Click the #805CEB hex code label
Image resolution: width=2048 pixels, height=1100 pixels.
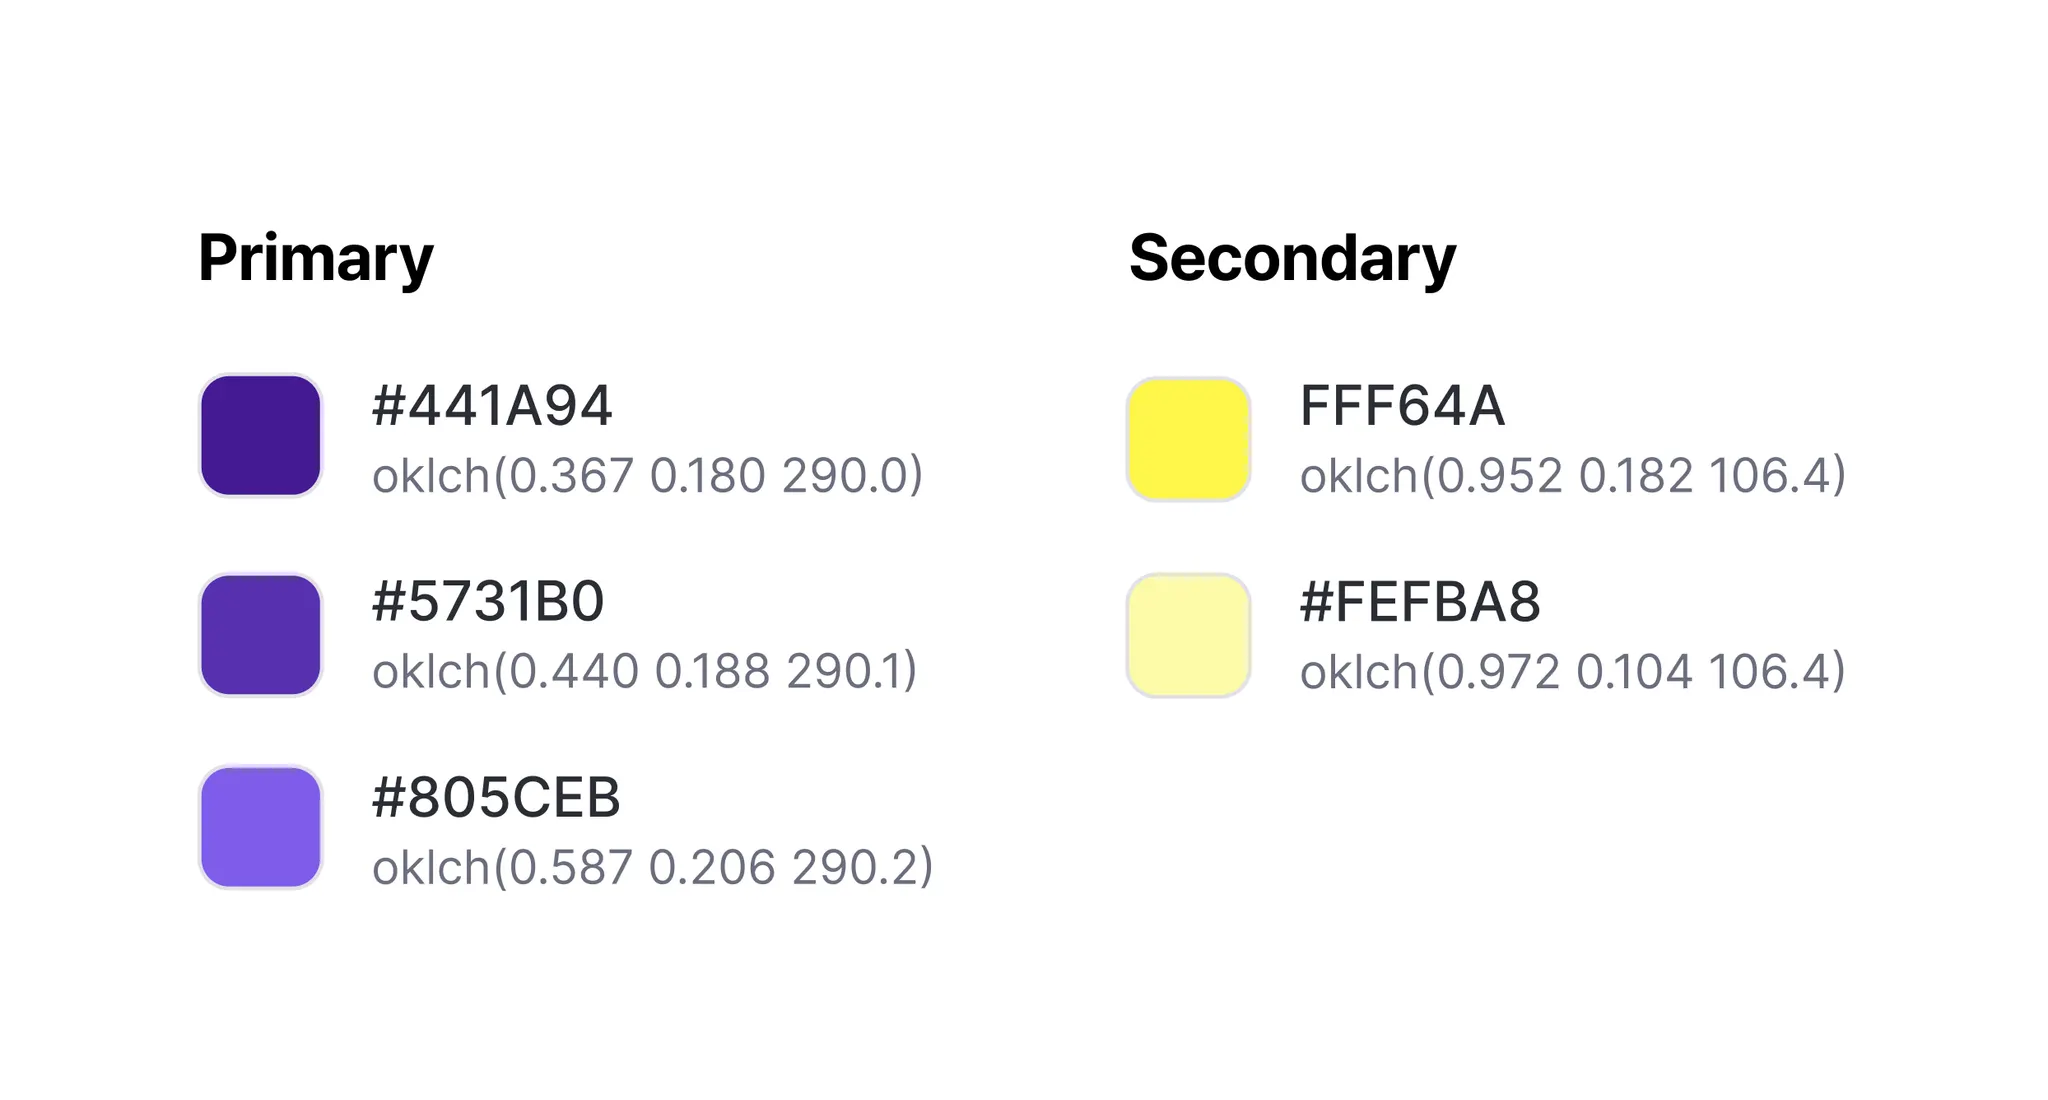click(x=496, y=798)
